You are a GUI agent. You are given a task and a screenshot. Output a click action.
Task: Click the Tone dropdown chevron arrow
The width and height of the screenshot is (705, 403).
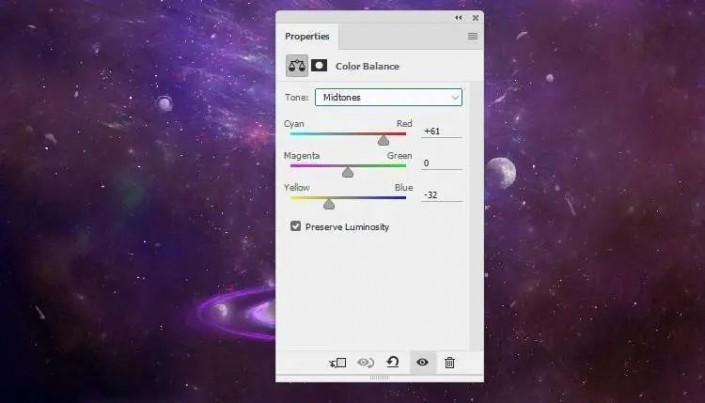pyautogui.click(x=455, y=98)
